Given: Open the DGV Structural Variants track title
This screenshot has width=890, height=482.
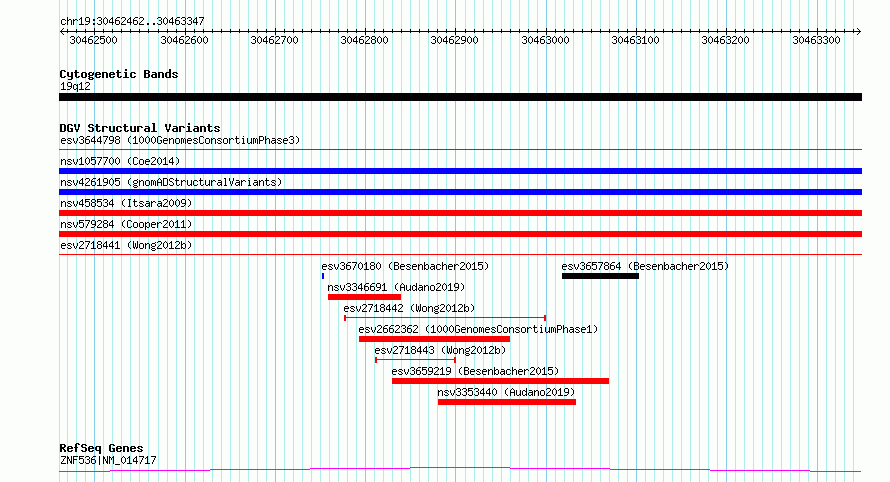Looking at the screenshot, I should [x=140, y=128].
